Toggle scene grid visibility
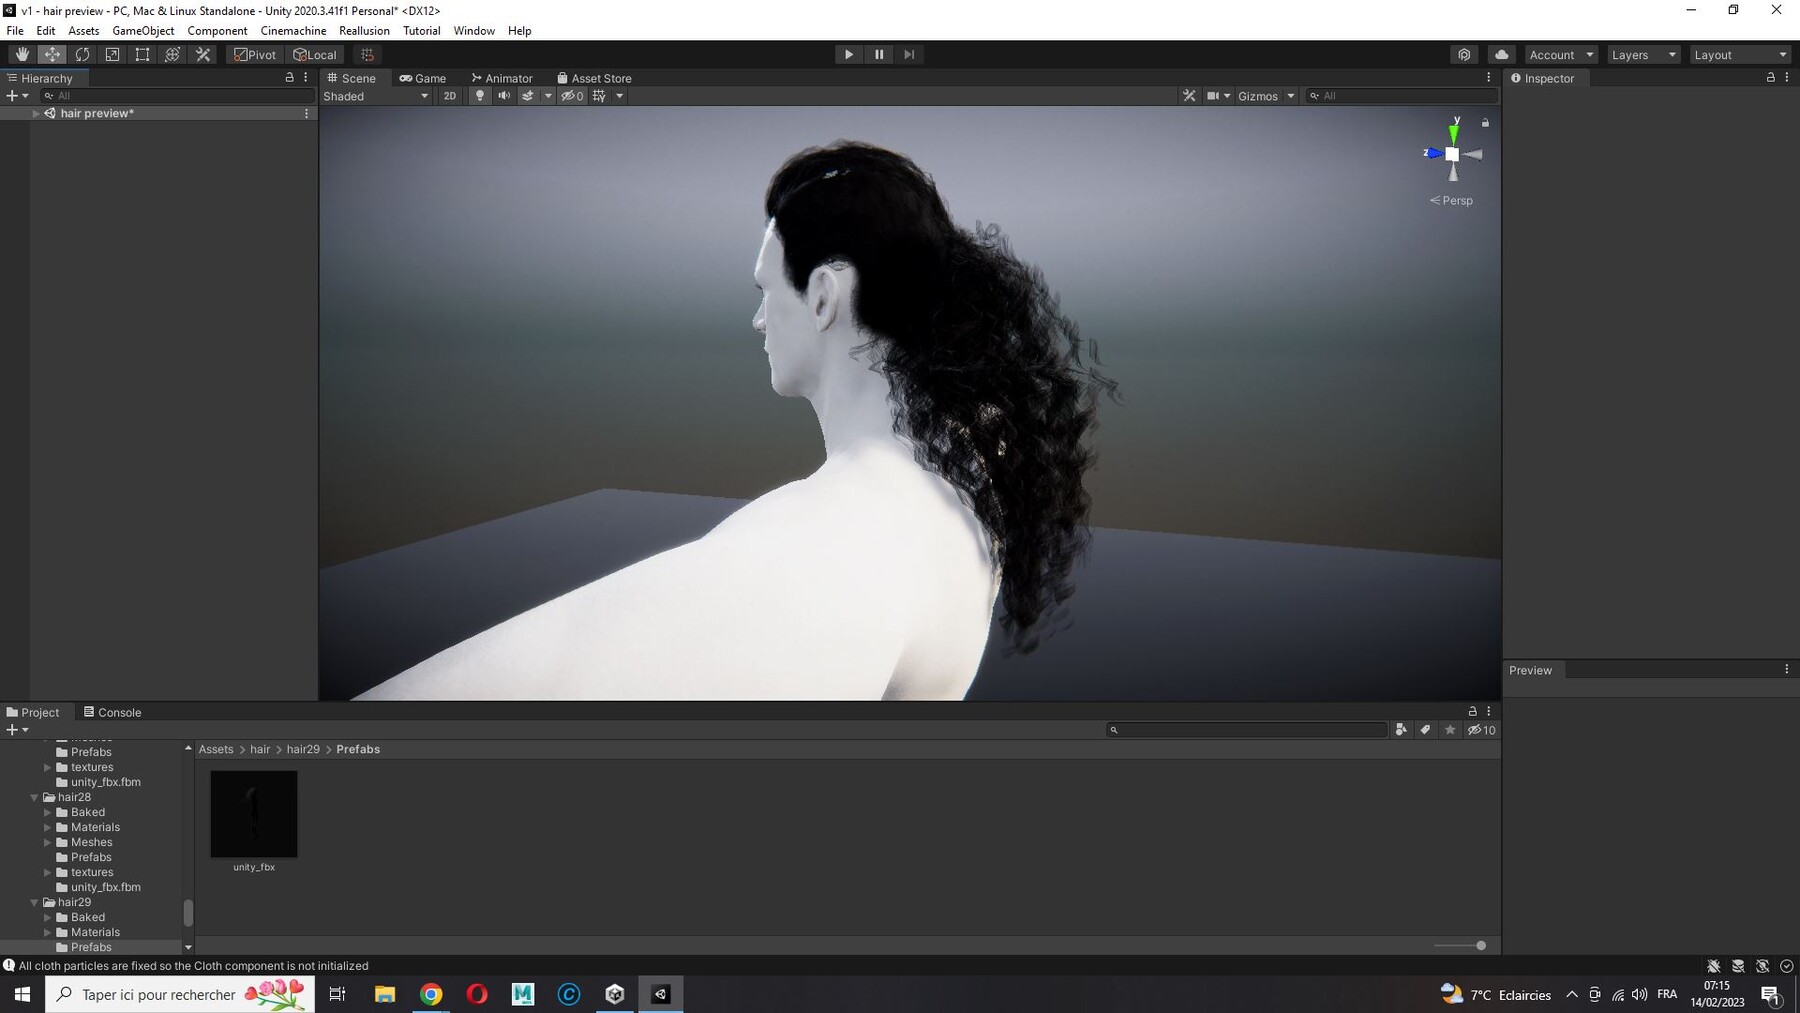This screenshot has width=1800, height=1013. (x=599, y=96)
